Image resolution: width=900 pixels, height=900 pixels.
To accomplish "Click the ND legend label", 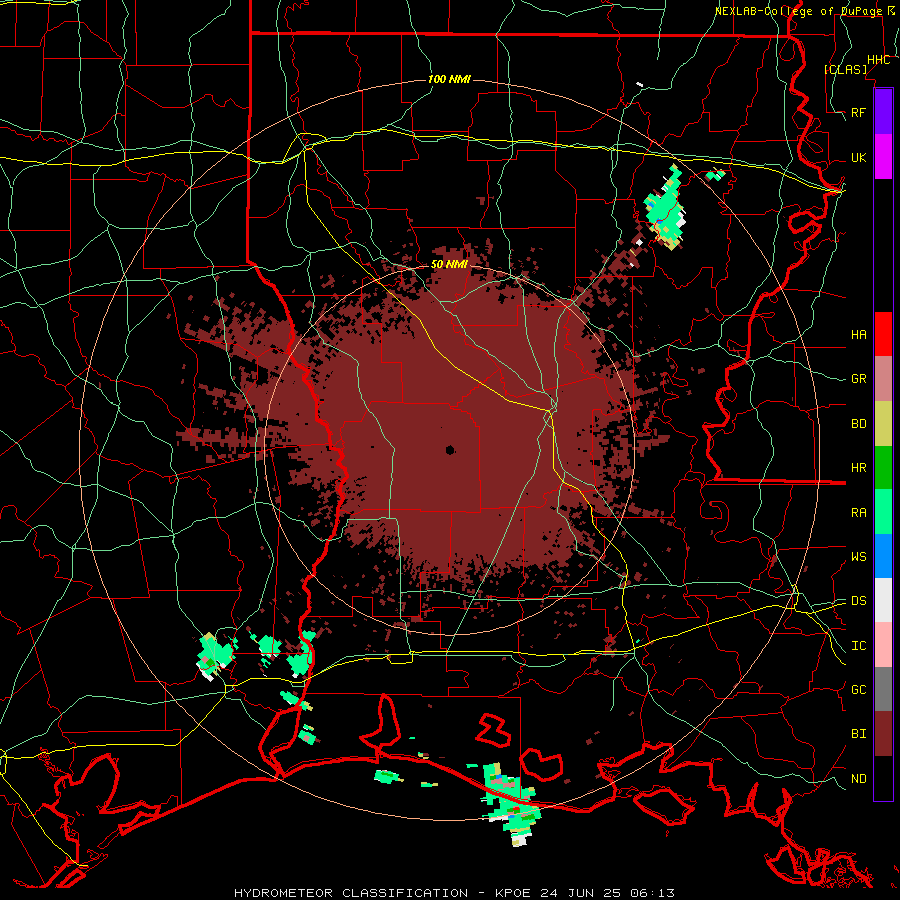I will (858, 779).
